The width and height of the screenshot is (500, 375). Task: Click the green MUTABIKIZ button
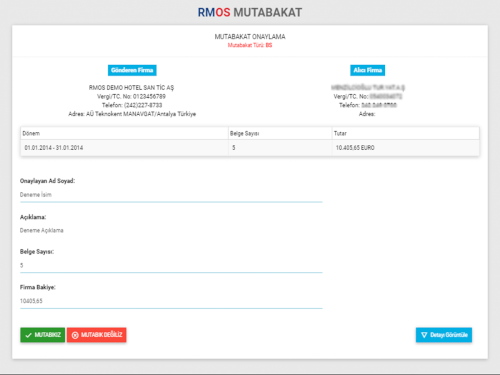click(42, 335)
